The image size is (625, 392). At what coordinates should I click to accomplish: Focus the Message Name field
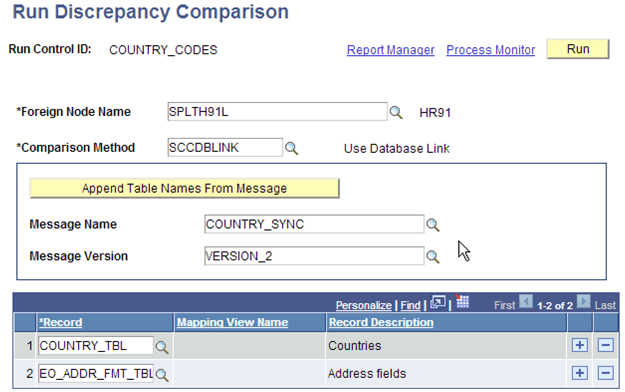314,224
